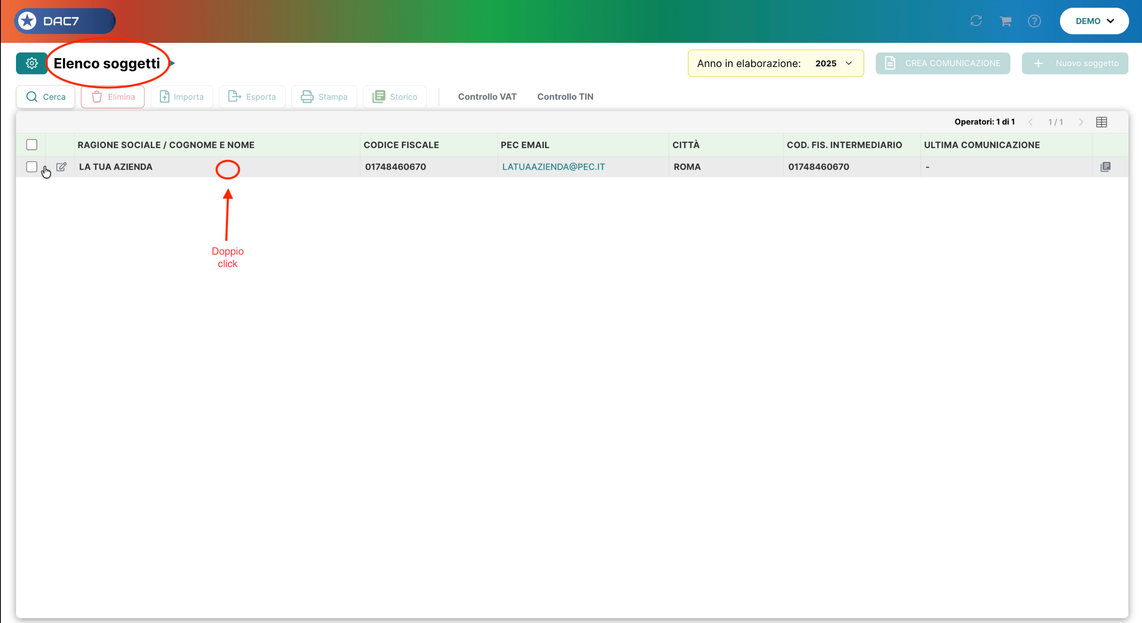This screenshot has width=1142, height=623.
Task: Click the Cerca search button
Action: [x=46, y=97]
